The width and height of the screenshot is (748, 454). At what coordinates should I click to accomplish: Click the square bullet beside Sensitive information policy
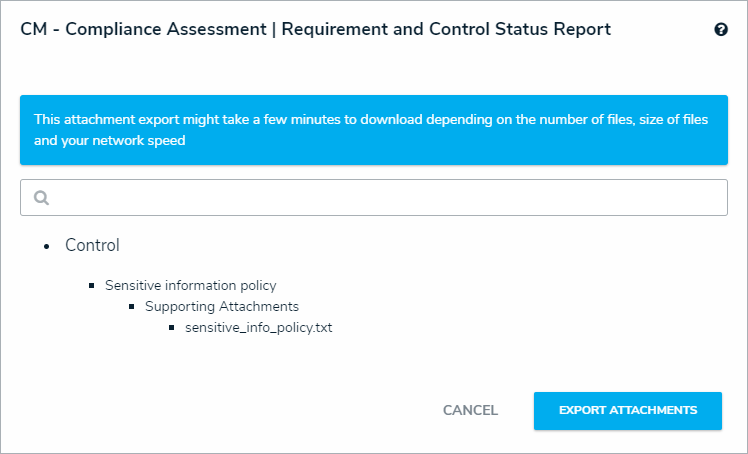(92, 285)
